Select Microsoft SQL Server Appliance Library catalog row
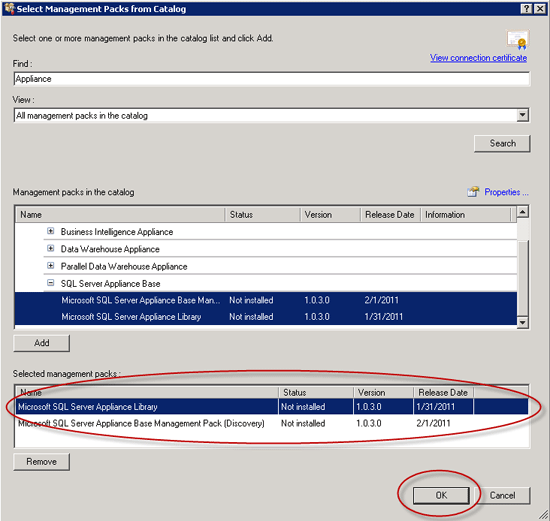Screen dimensions: 550x521 click(x=266, y=316)
